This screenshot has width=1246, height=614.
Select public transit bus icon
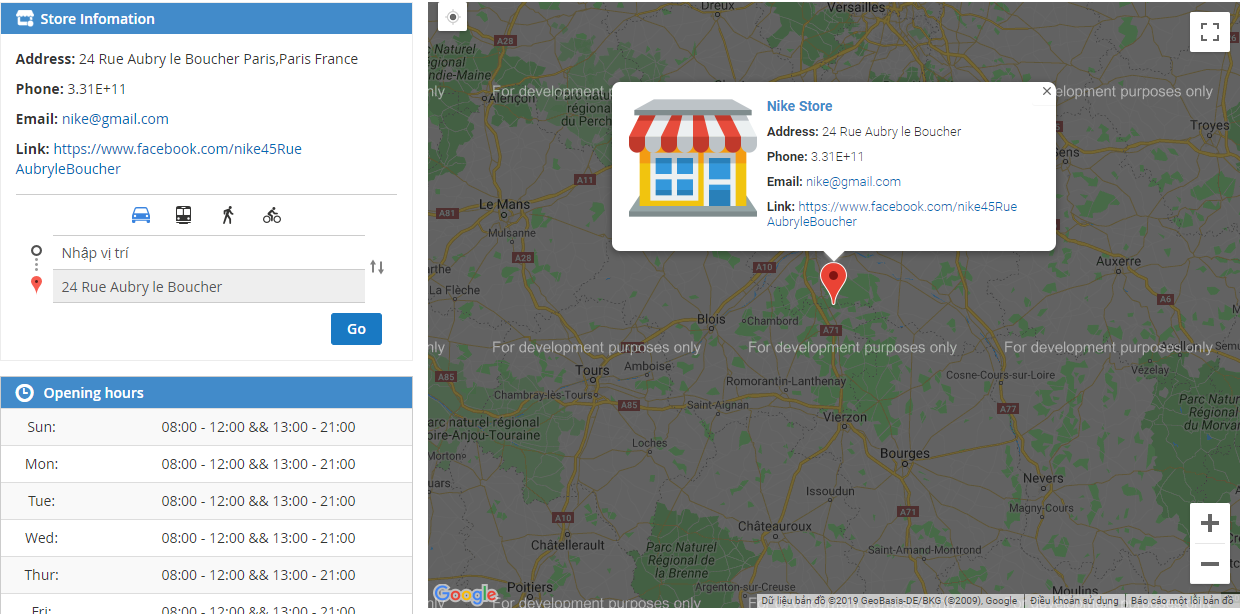click(183, 215)
